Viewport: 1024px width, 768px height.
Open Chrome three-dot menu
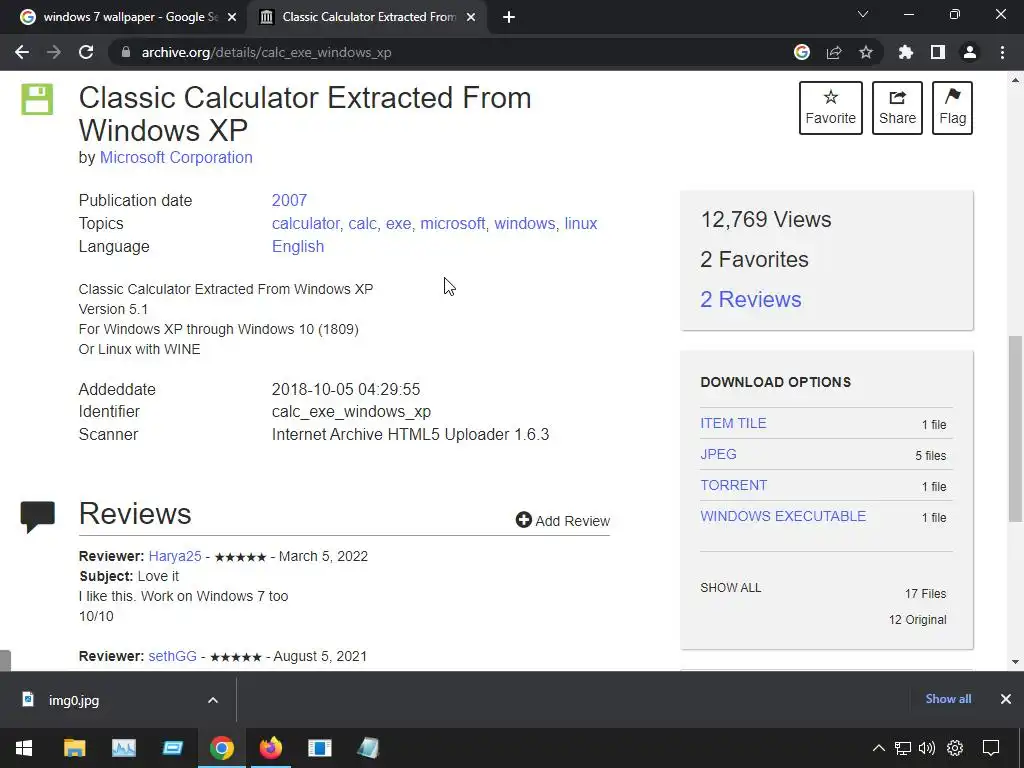[1002, 52]
